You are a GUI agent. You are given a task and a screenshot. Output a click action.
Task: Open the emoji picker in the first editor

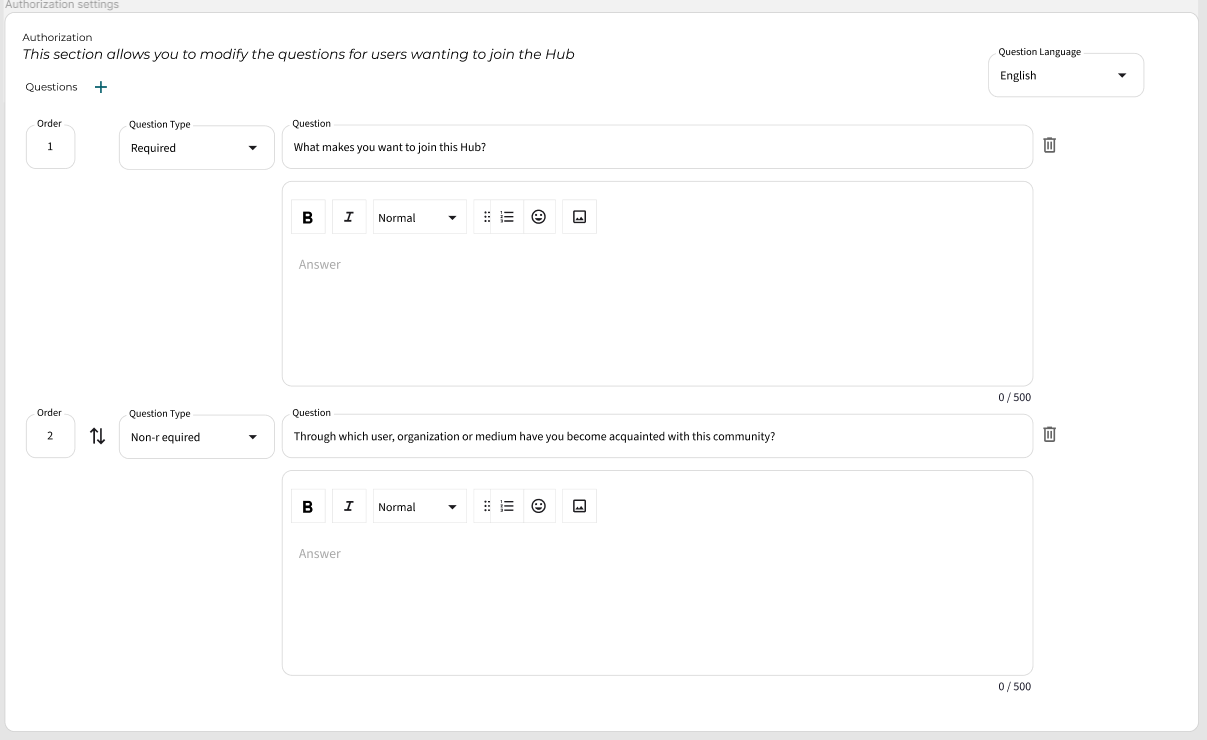(538, 216)
